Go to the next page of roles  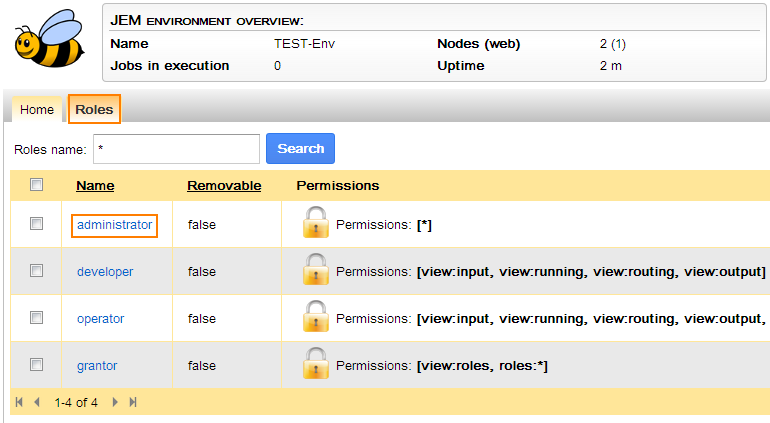(x=115, y=402)
